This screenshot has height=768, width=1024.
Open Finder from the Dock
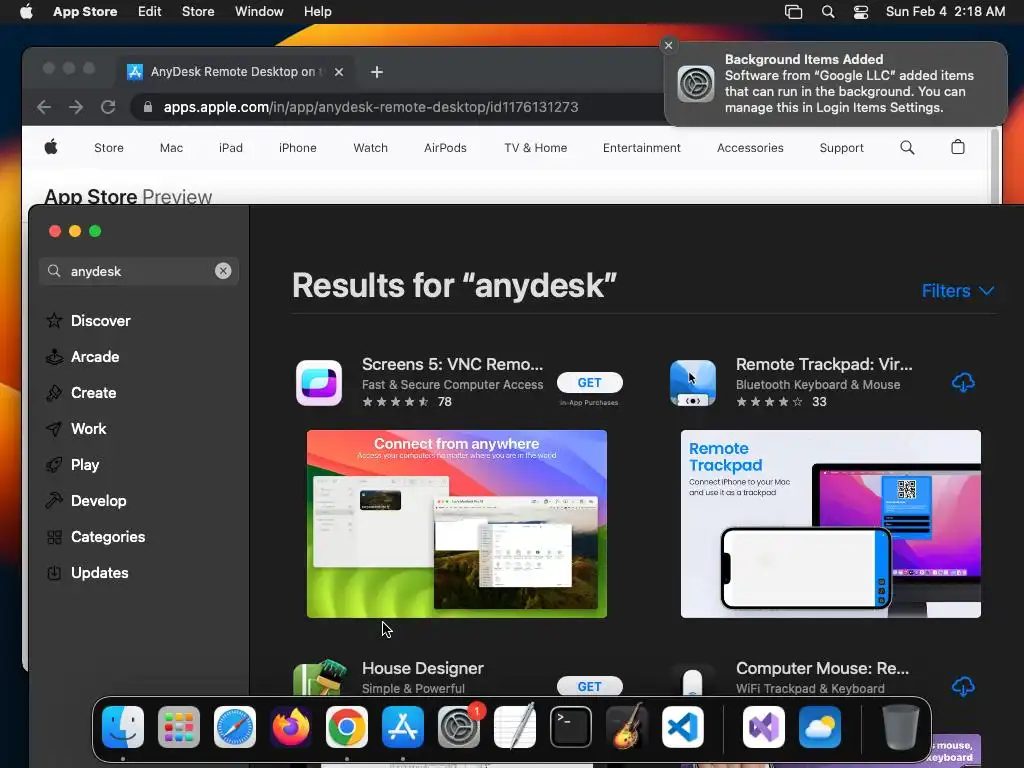[x=123, y=727]
